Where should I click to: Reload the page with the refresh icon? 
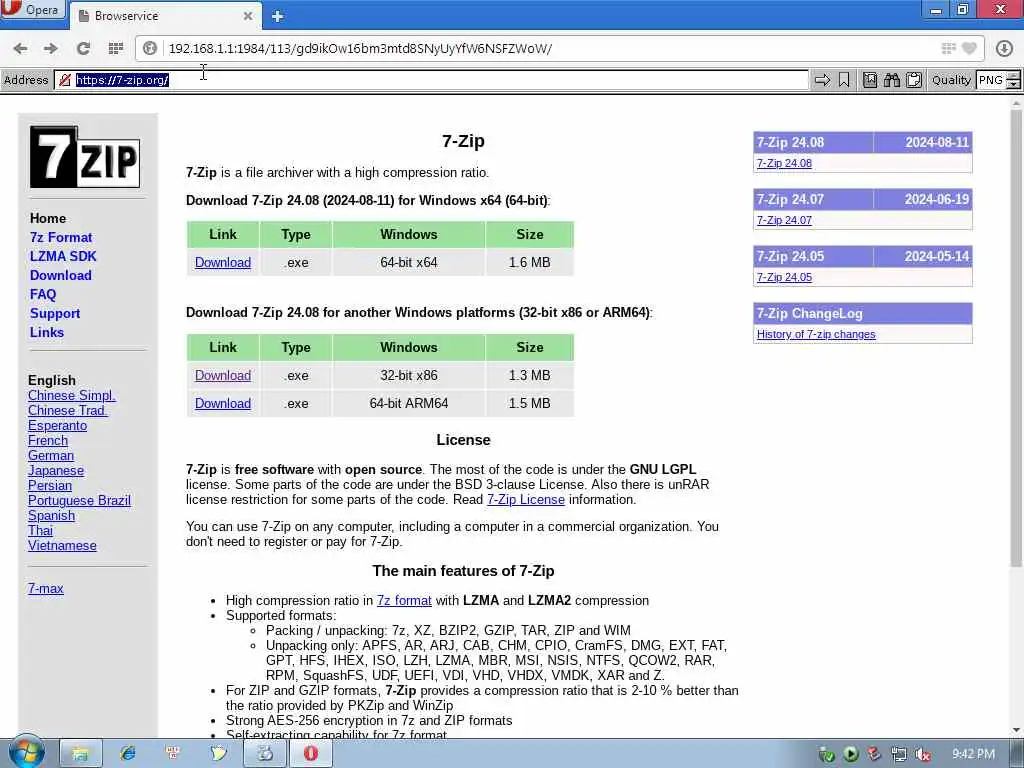pos(83,48)
